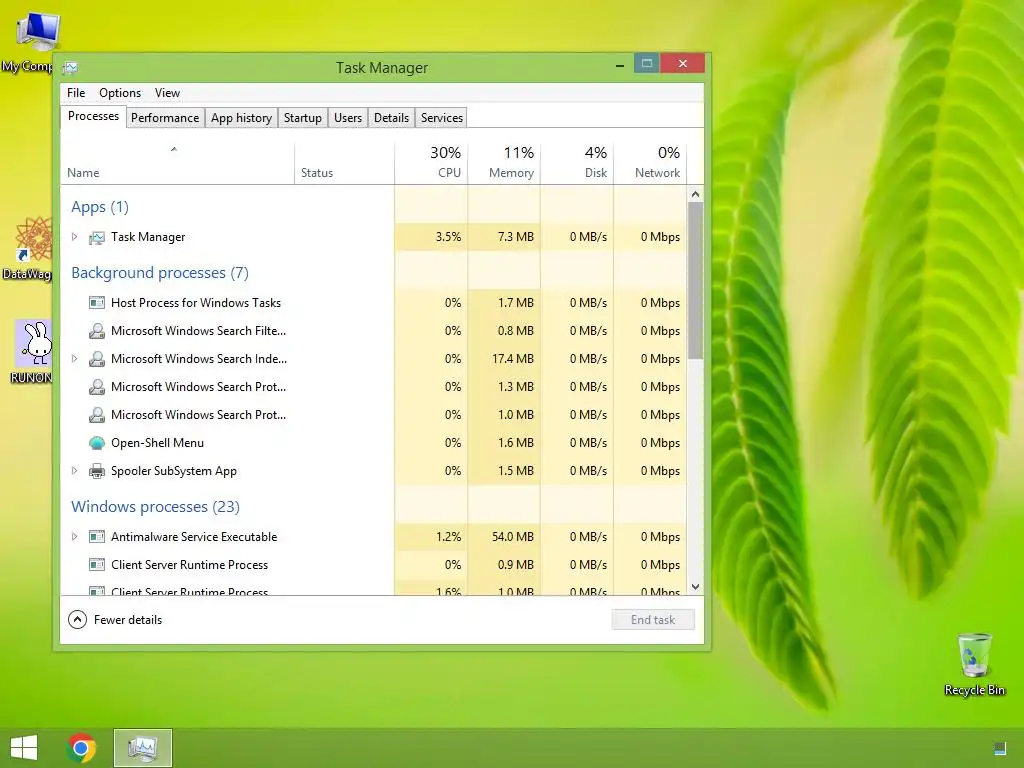Switch to the Users tab
This screenshot has width=1024, height=768.
[x=347, y=118]
